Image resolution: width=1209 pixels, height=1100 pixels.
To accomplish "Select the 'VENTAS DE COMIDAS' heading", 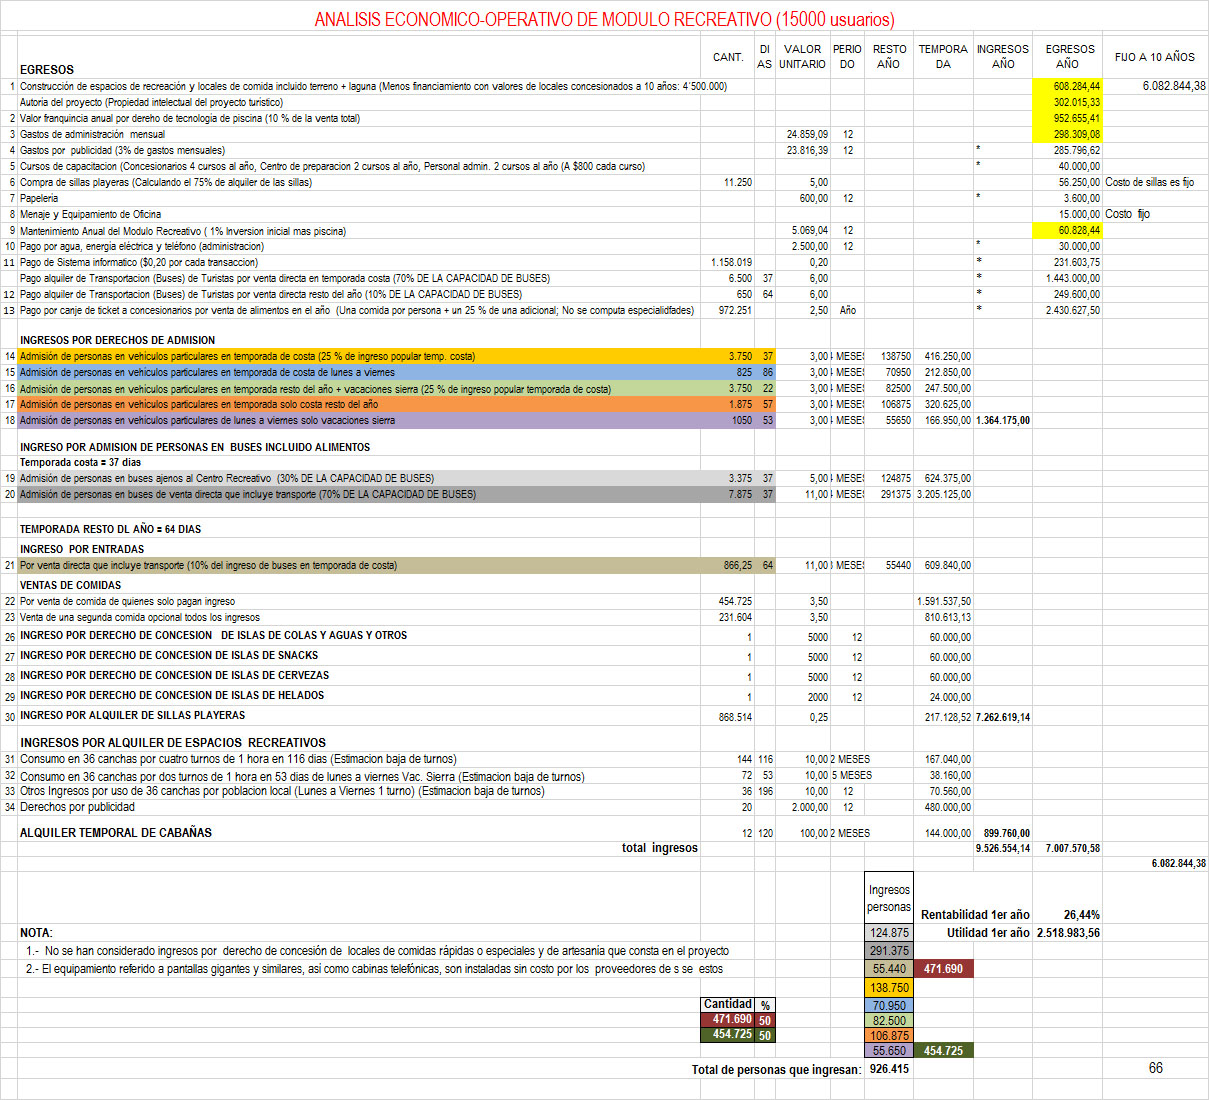I will coord(70,585).
